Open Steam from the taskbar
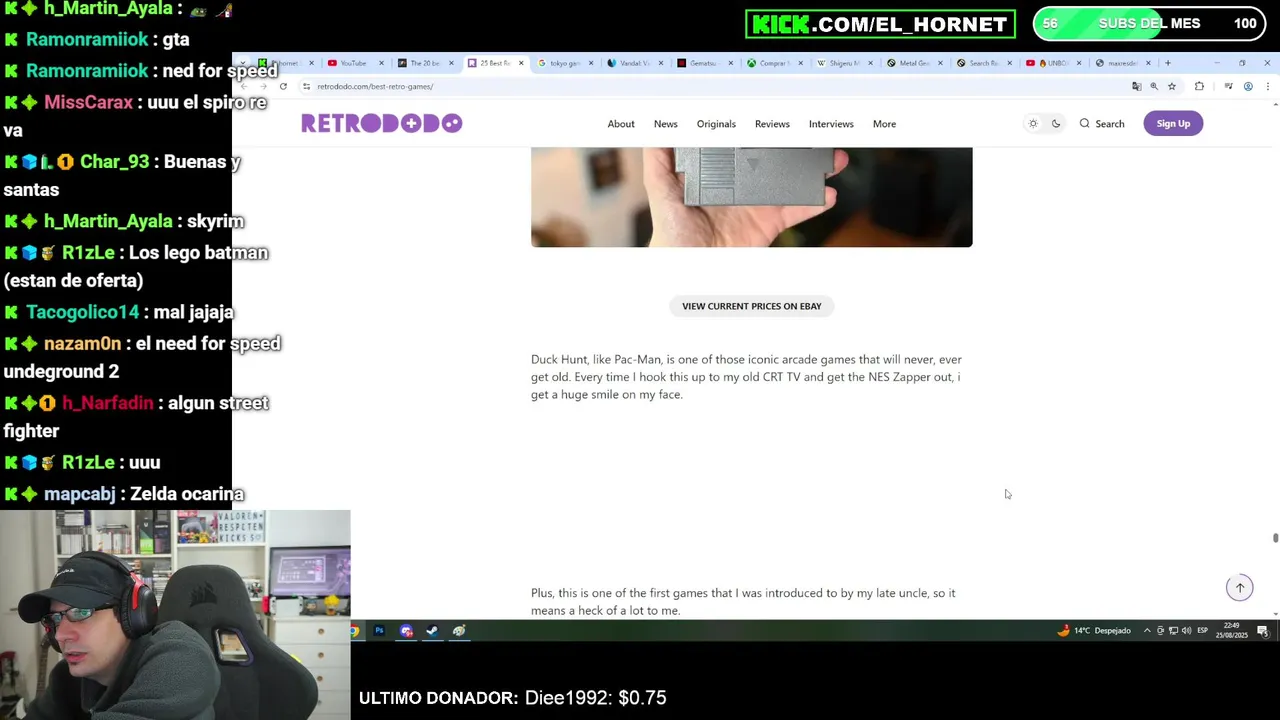1280x720 pixels. coord(432,631)
